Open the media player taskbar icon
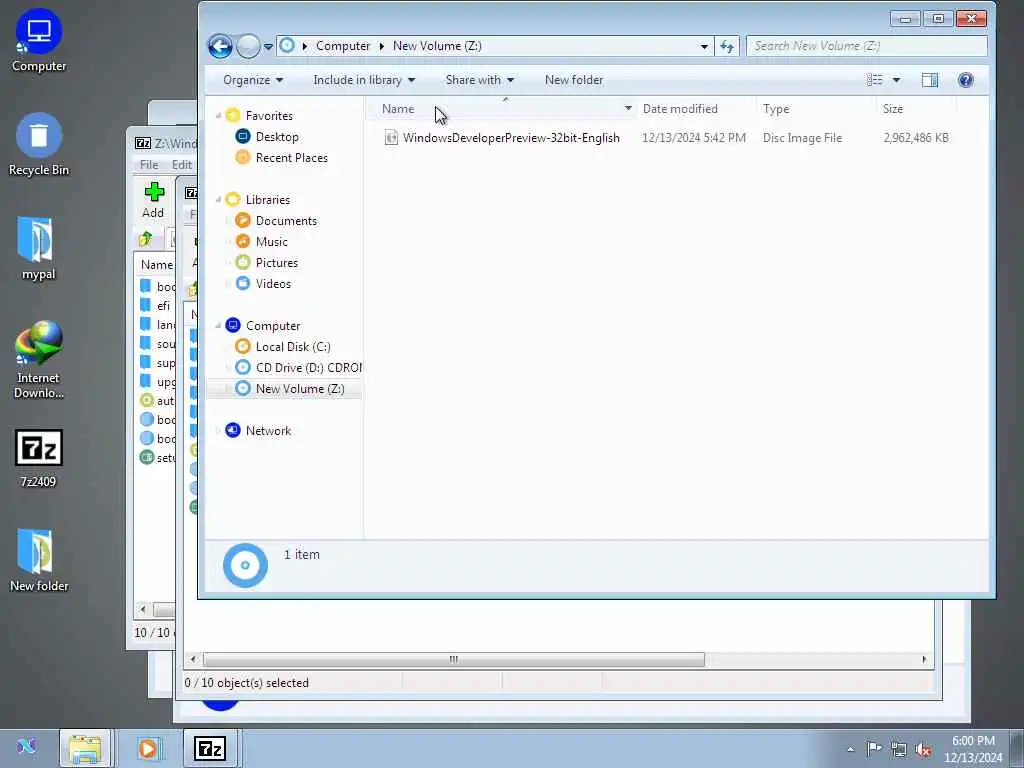Viewport: 1024px width, 768px height. [149, 748]
